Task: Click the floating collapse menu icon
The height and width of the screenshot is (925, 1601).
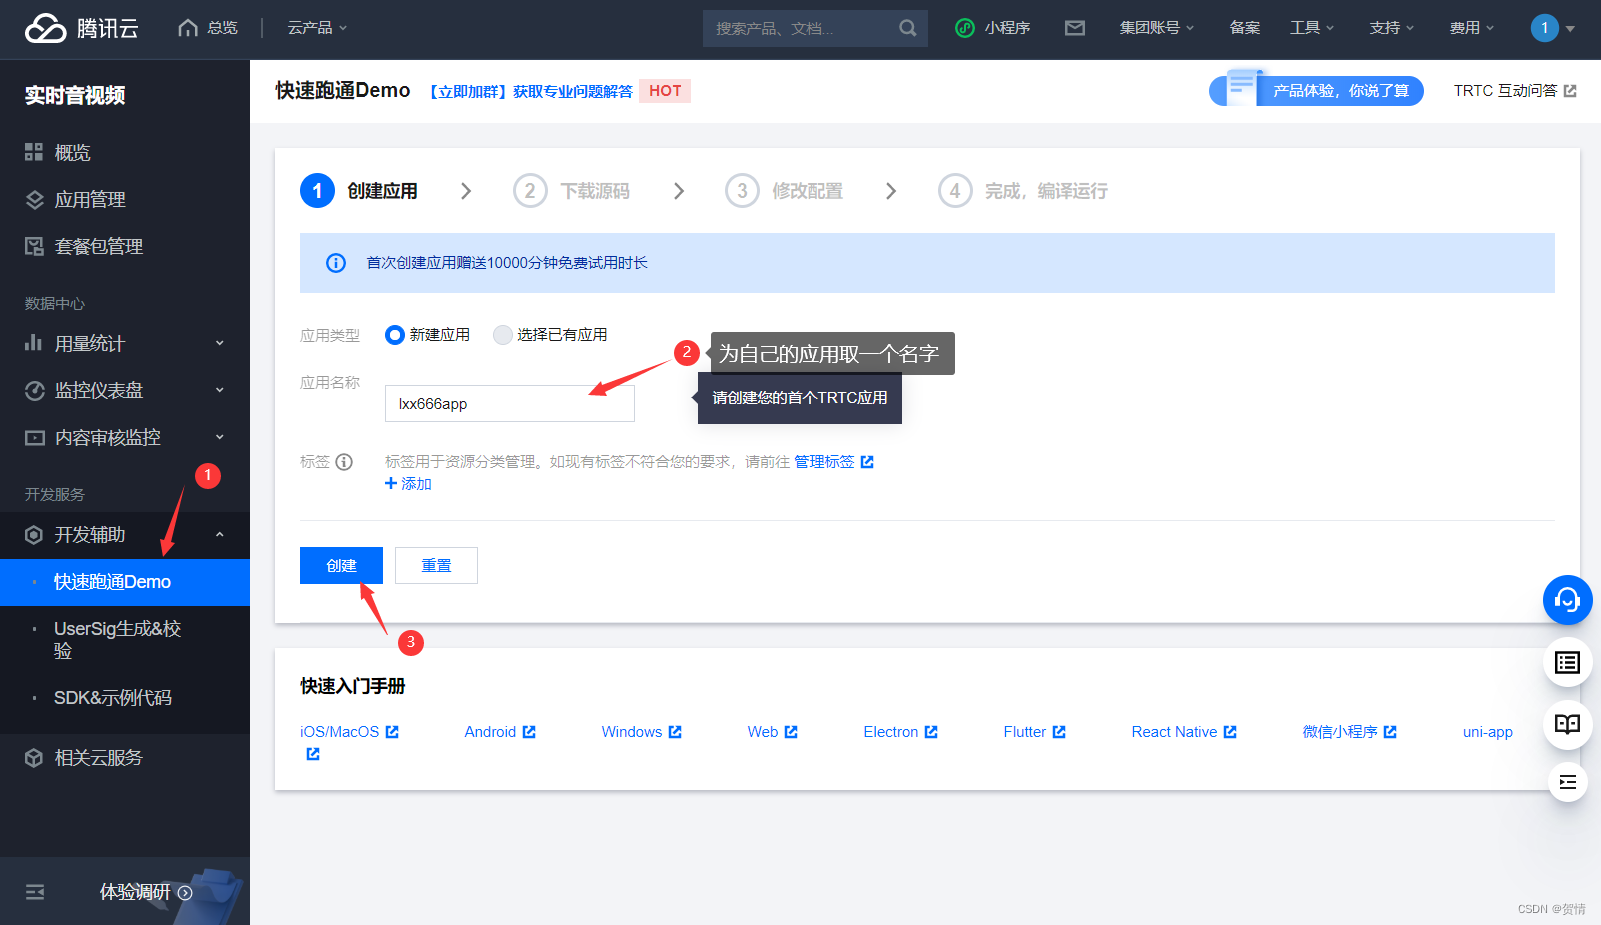Action: click(1567, 782)
